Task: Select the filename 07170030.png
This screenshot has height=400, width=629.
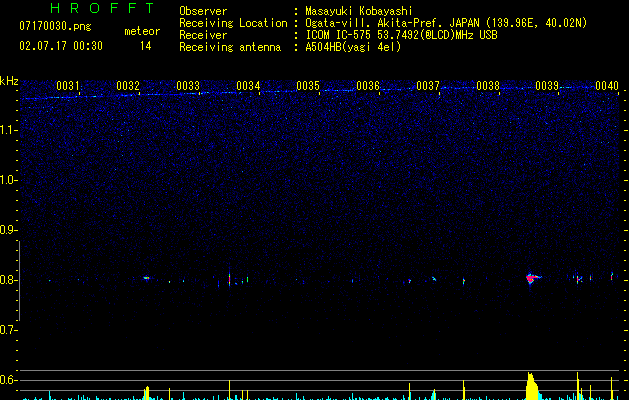Action: pyautogui.click(x=55, y=27)
